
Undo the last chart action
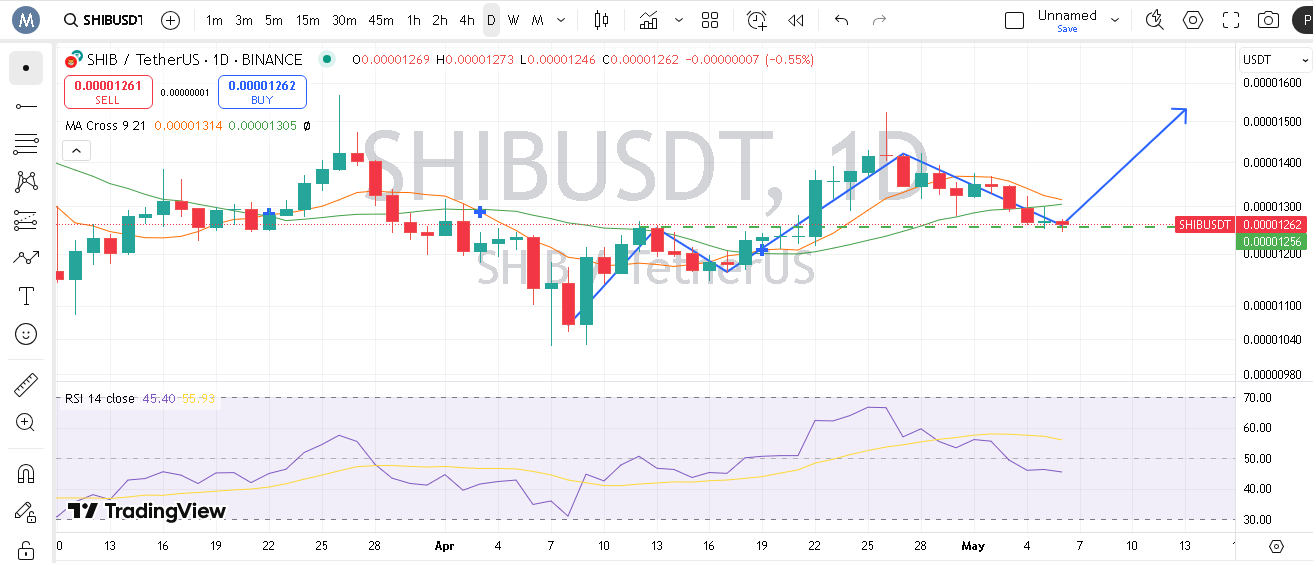[841, 20]
